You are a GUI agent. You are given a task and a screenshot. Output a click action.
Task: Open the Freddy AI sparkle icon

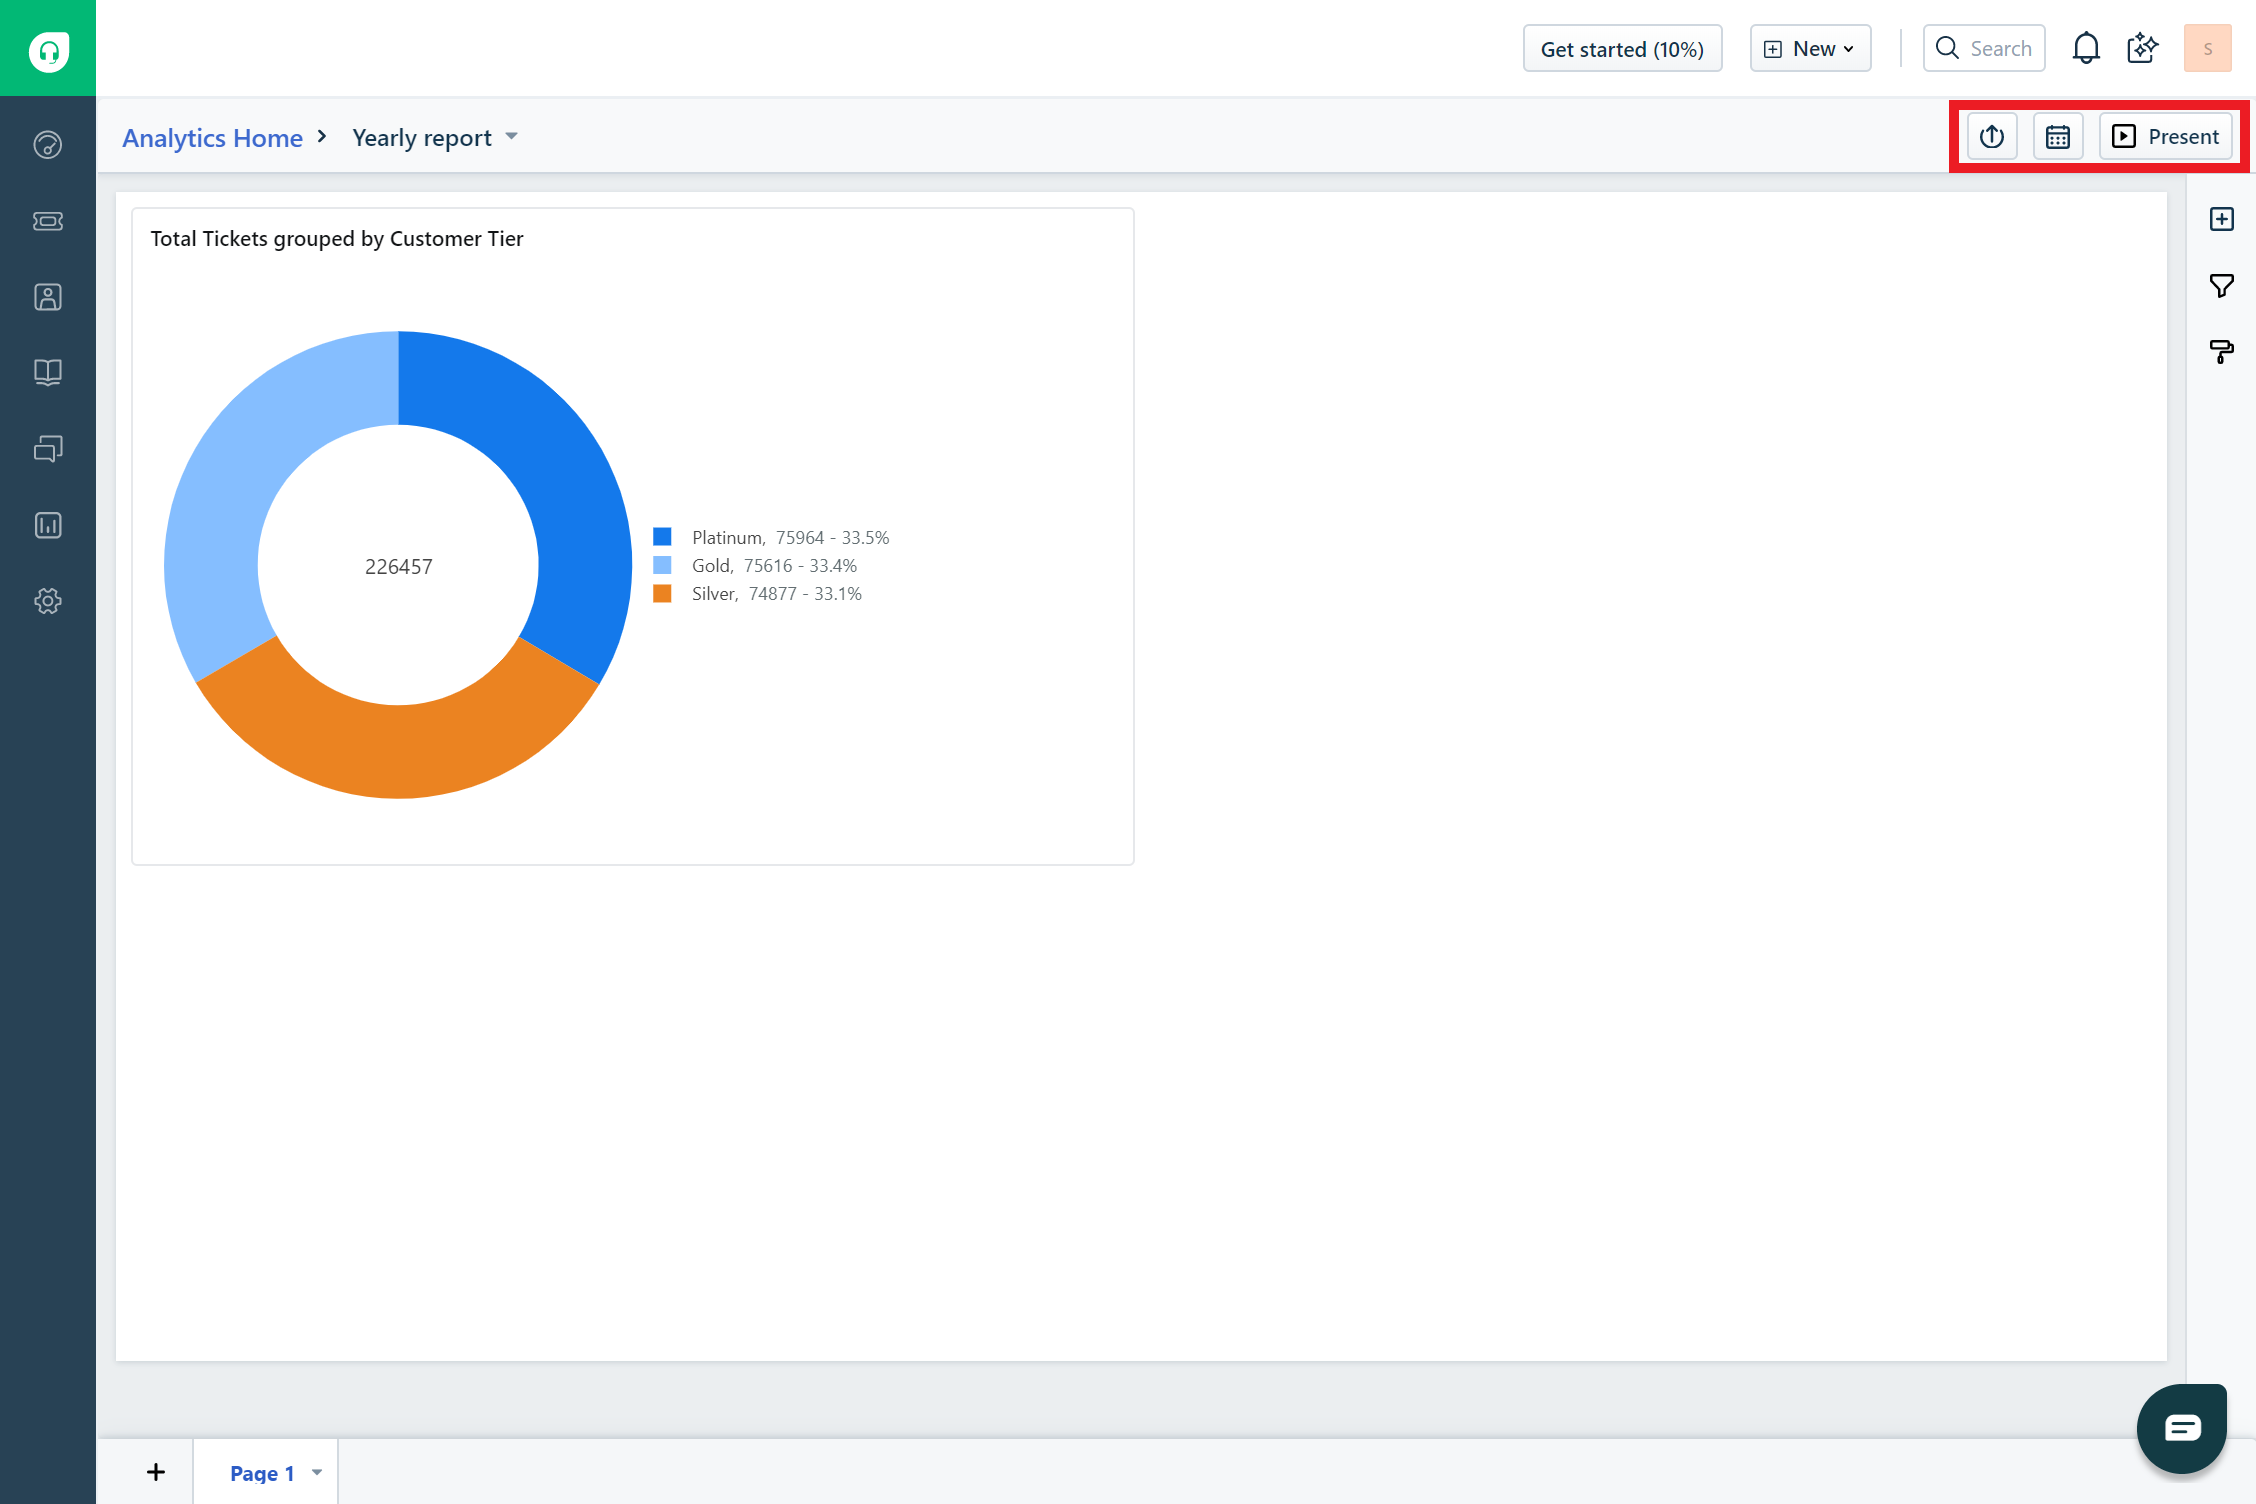point(2142,48)
